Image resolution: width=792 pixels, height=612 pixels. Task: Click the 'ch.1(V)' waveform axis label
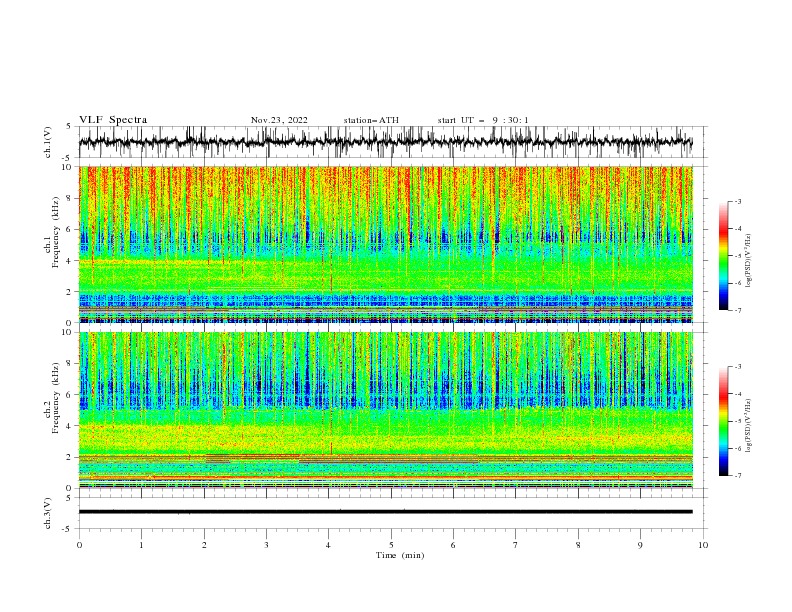click(x=48, y=142)
